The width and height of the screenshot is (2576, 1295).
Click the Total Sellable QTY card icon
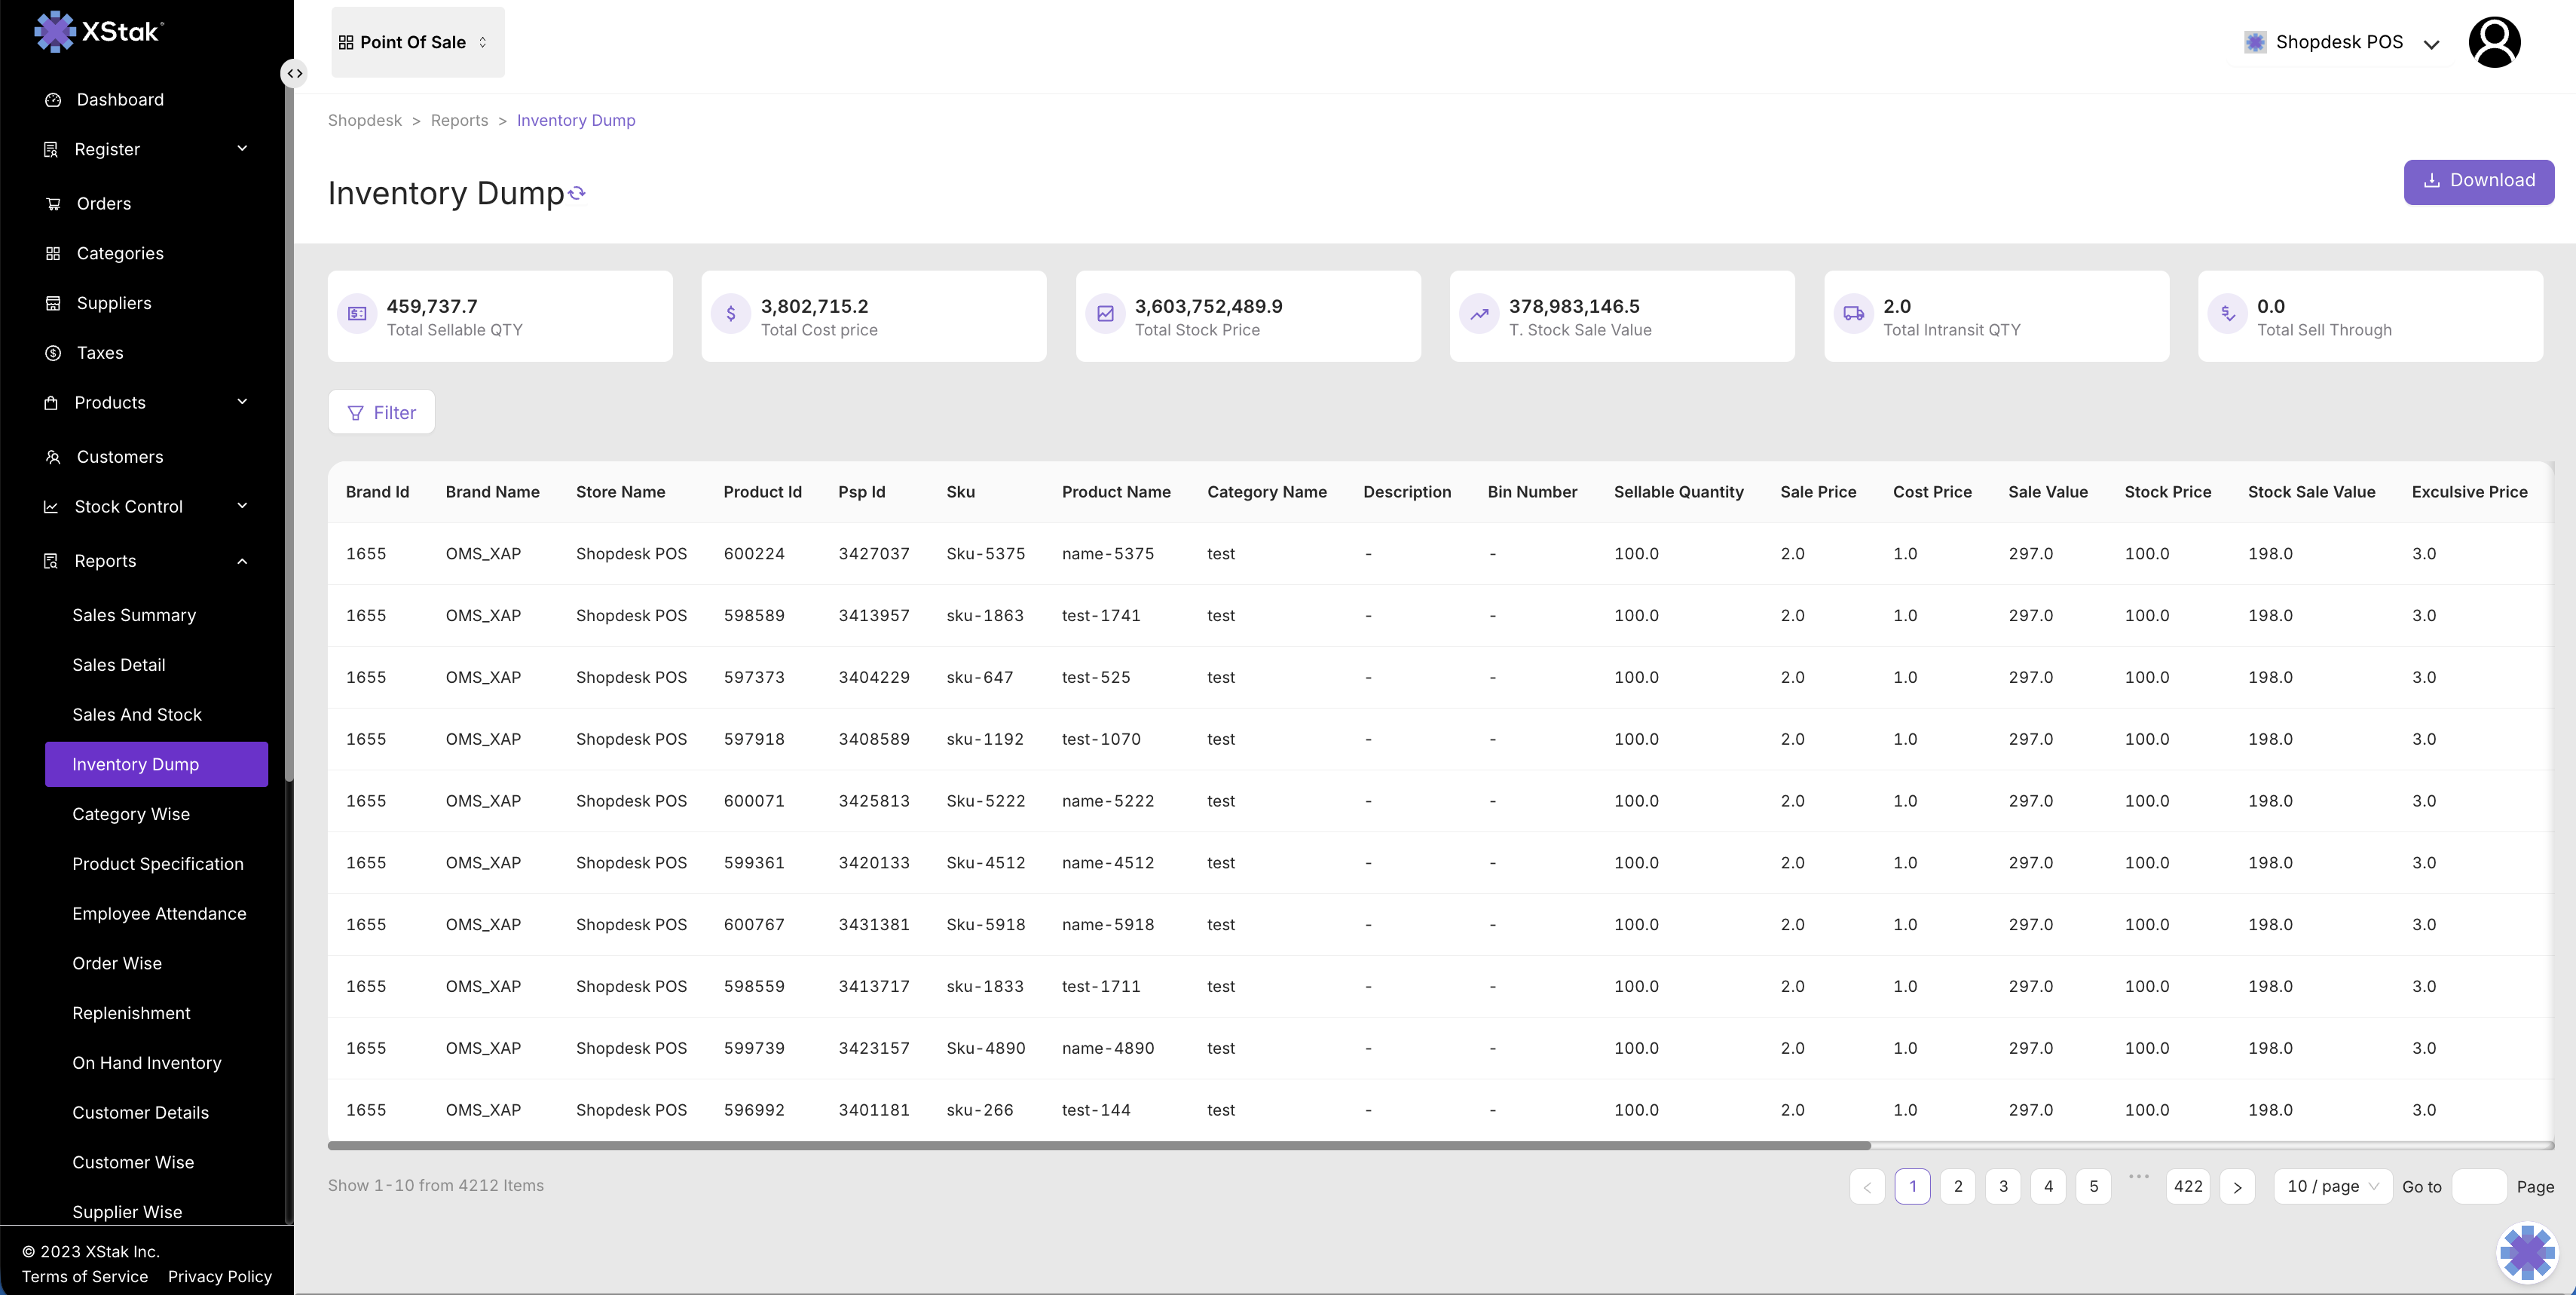(x=357, y=314)
